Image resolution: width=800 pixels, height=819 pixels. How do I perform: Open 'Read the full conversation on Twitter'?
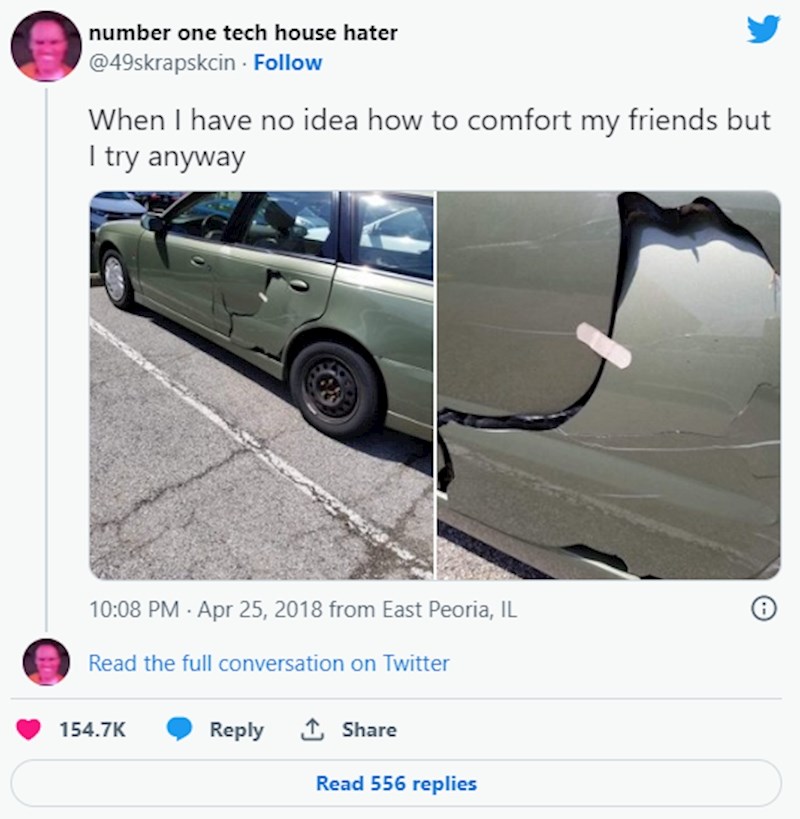268,663
